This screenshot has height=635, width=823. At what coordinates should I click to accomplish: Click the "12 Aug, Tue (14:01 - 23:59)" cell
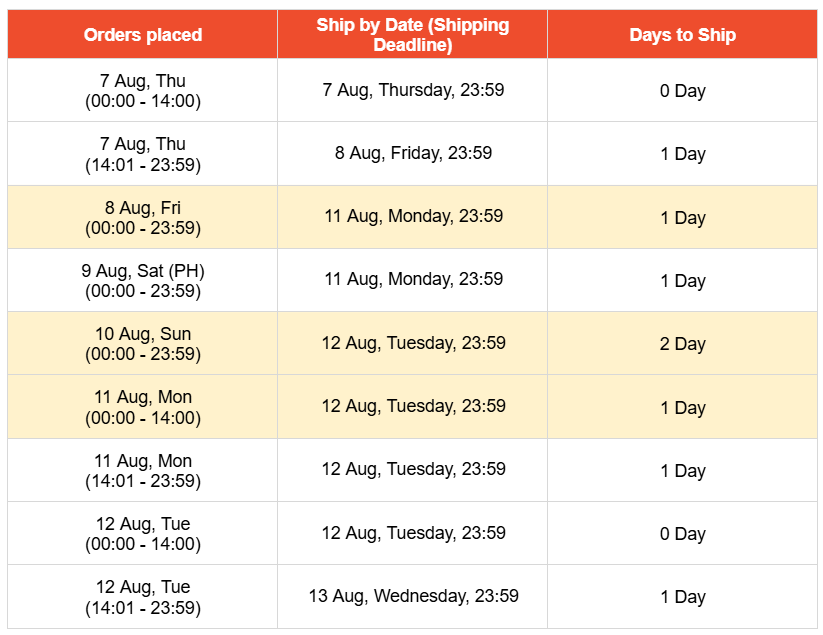click(x=143, y=597)
